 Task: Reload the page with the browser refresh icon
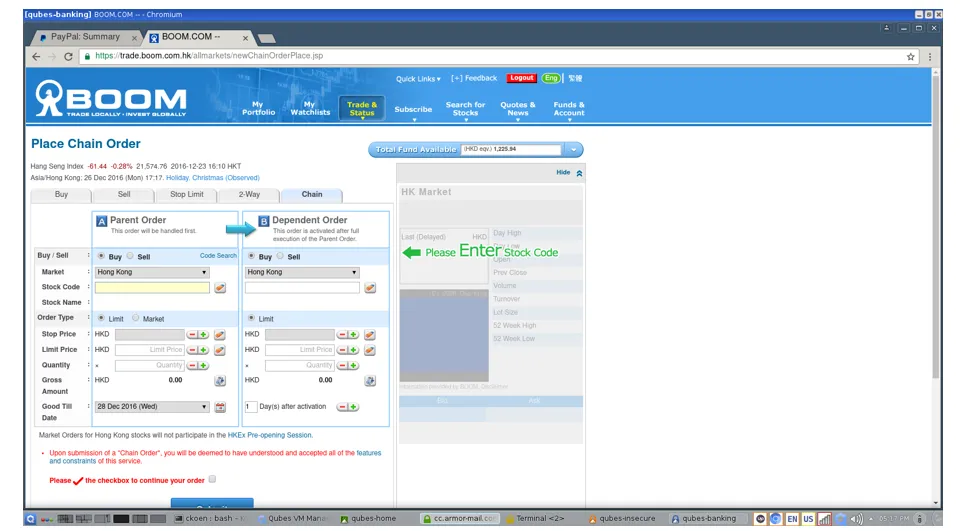tap(69, 56)
